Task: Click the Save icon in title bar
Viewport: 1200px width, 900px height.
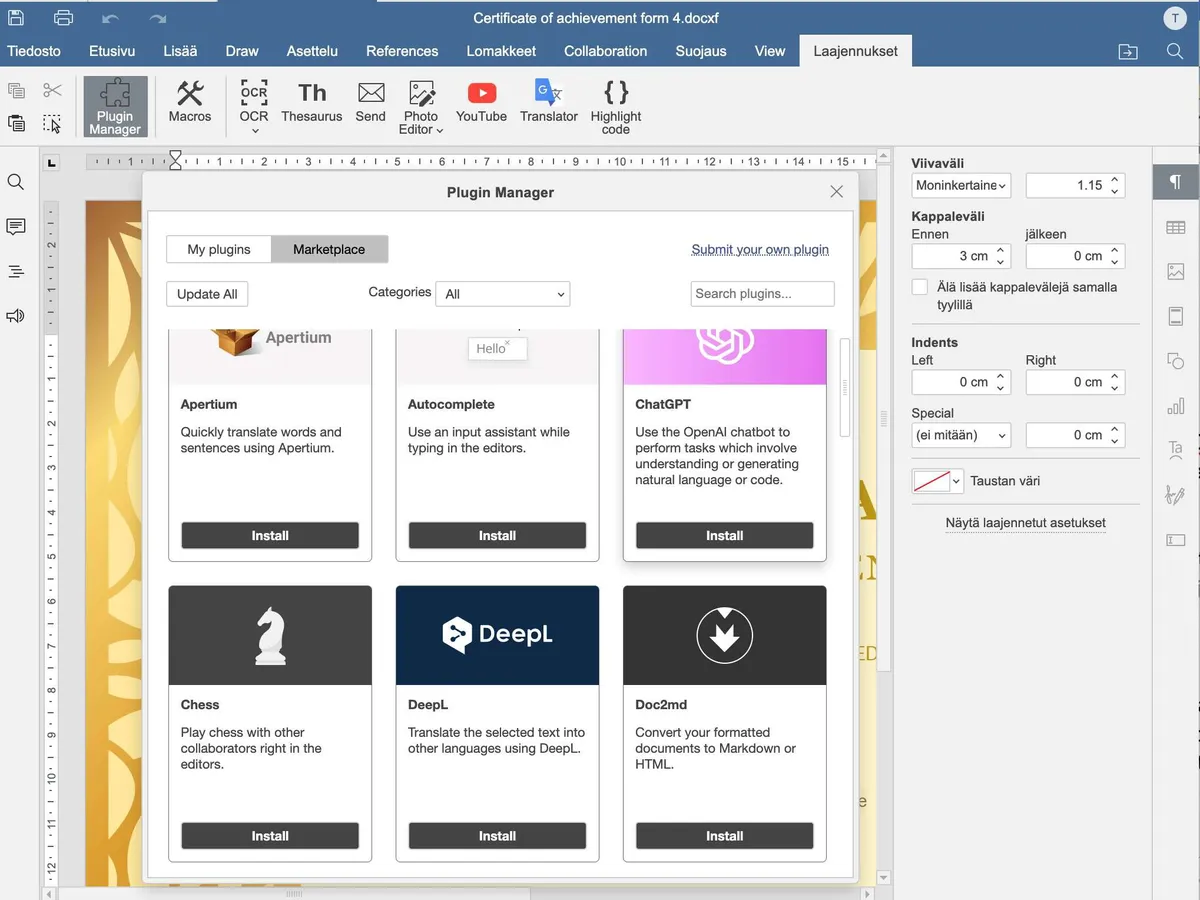Action: click(16, 18)
